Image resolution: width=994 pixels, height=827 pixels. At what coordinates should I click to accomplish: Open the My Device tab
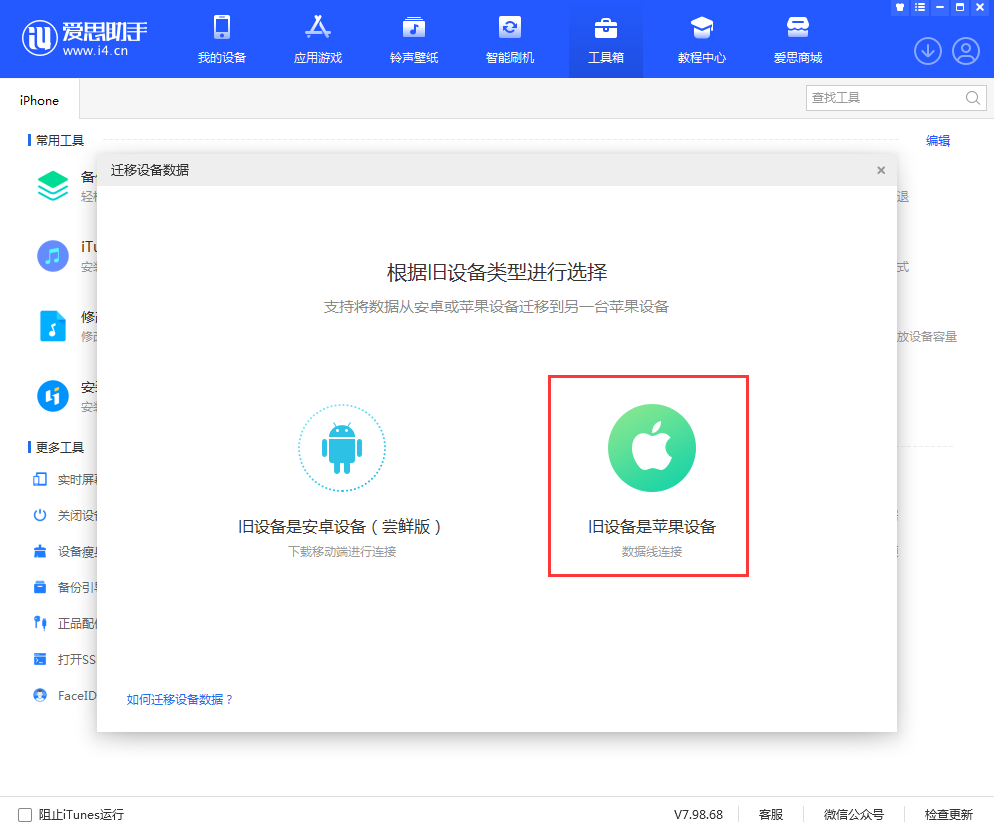click(x=222, y=40)
